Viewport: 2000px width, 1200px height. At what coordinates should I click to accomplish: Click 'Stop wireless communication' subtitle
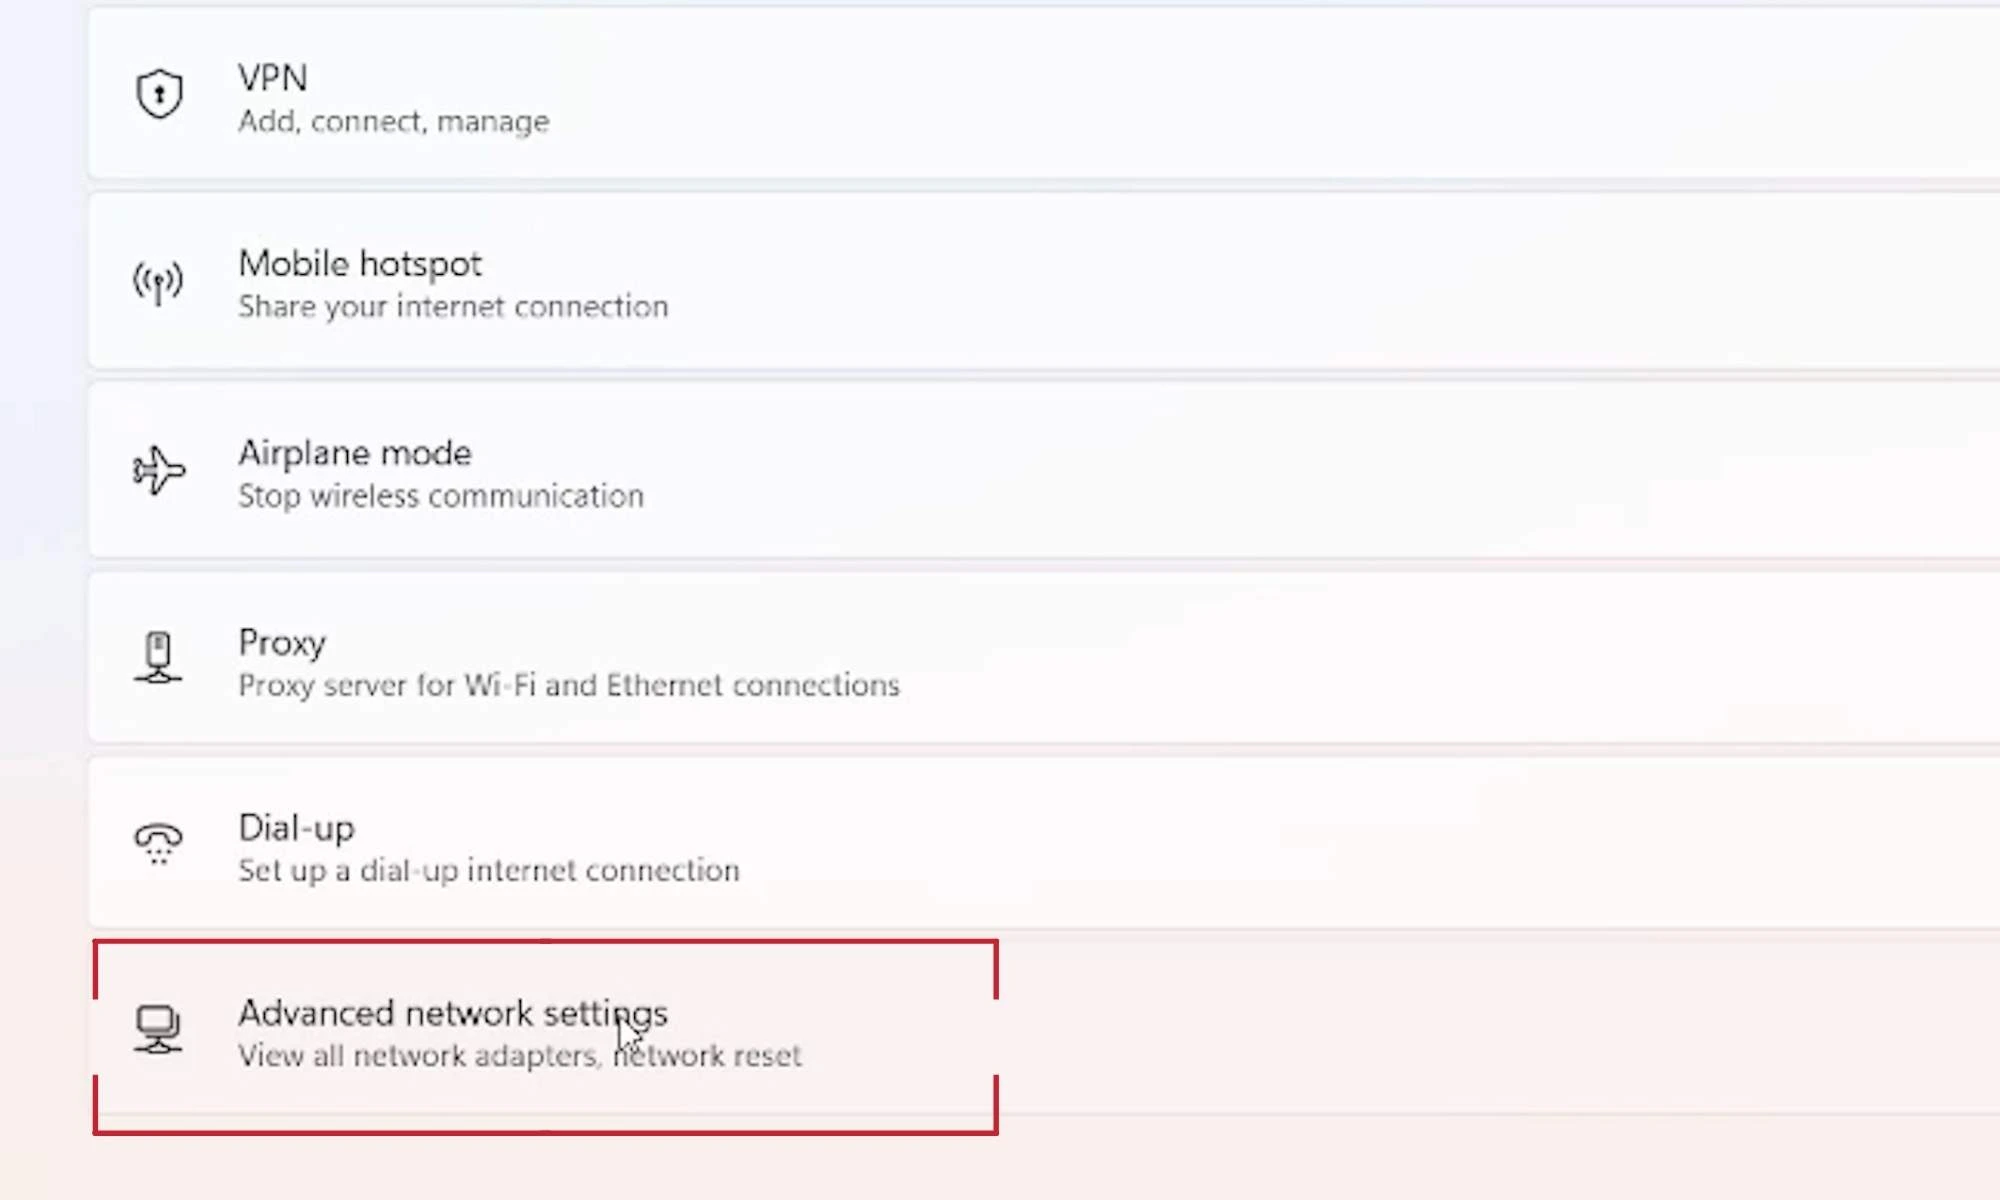point(440,495)
